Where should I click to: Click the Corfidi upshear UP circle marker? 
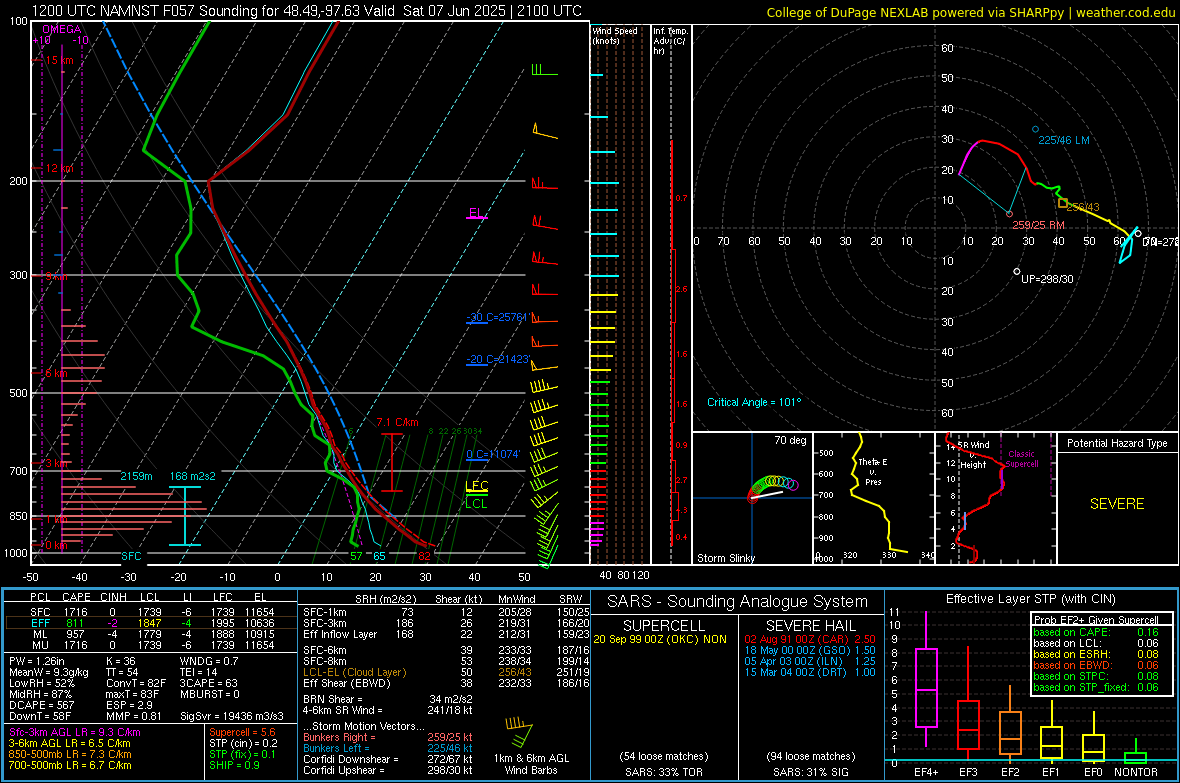point(1017,271)
